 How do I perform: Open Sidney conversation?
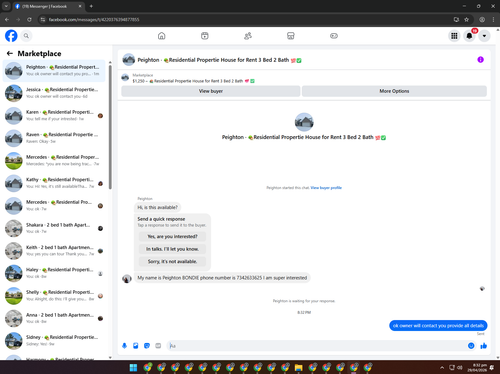click(54, 341)
